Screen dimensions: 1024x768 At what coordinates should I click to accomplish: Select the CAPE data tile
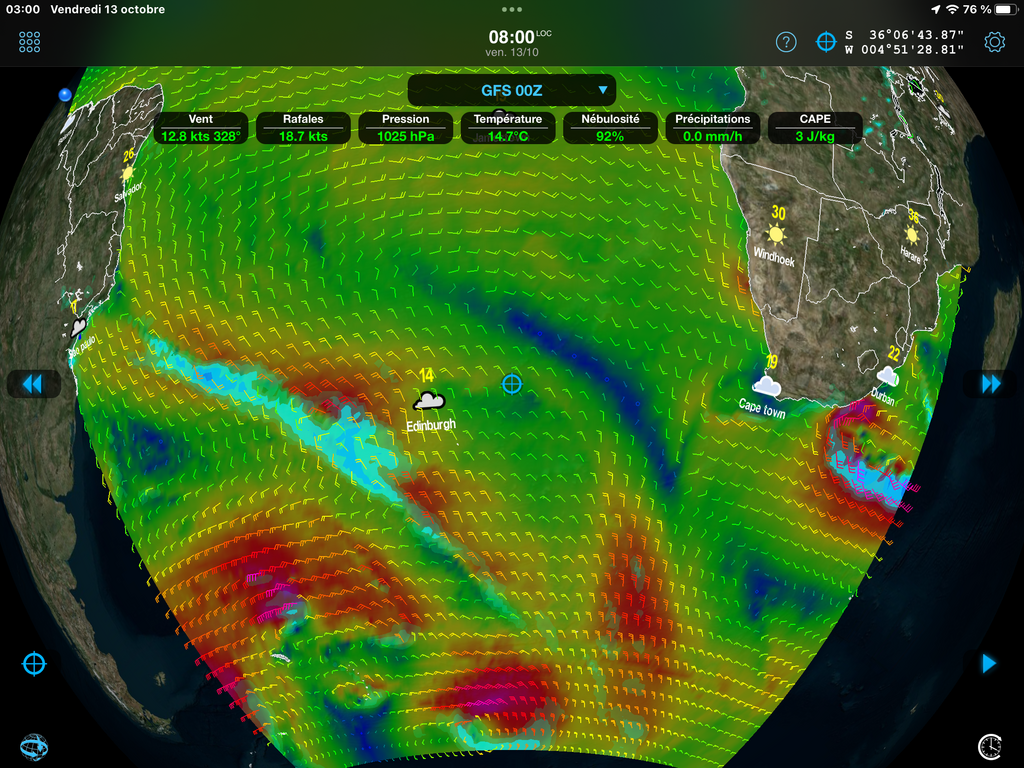click(x=815, y=128)
